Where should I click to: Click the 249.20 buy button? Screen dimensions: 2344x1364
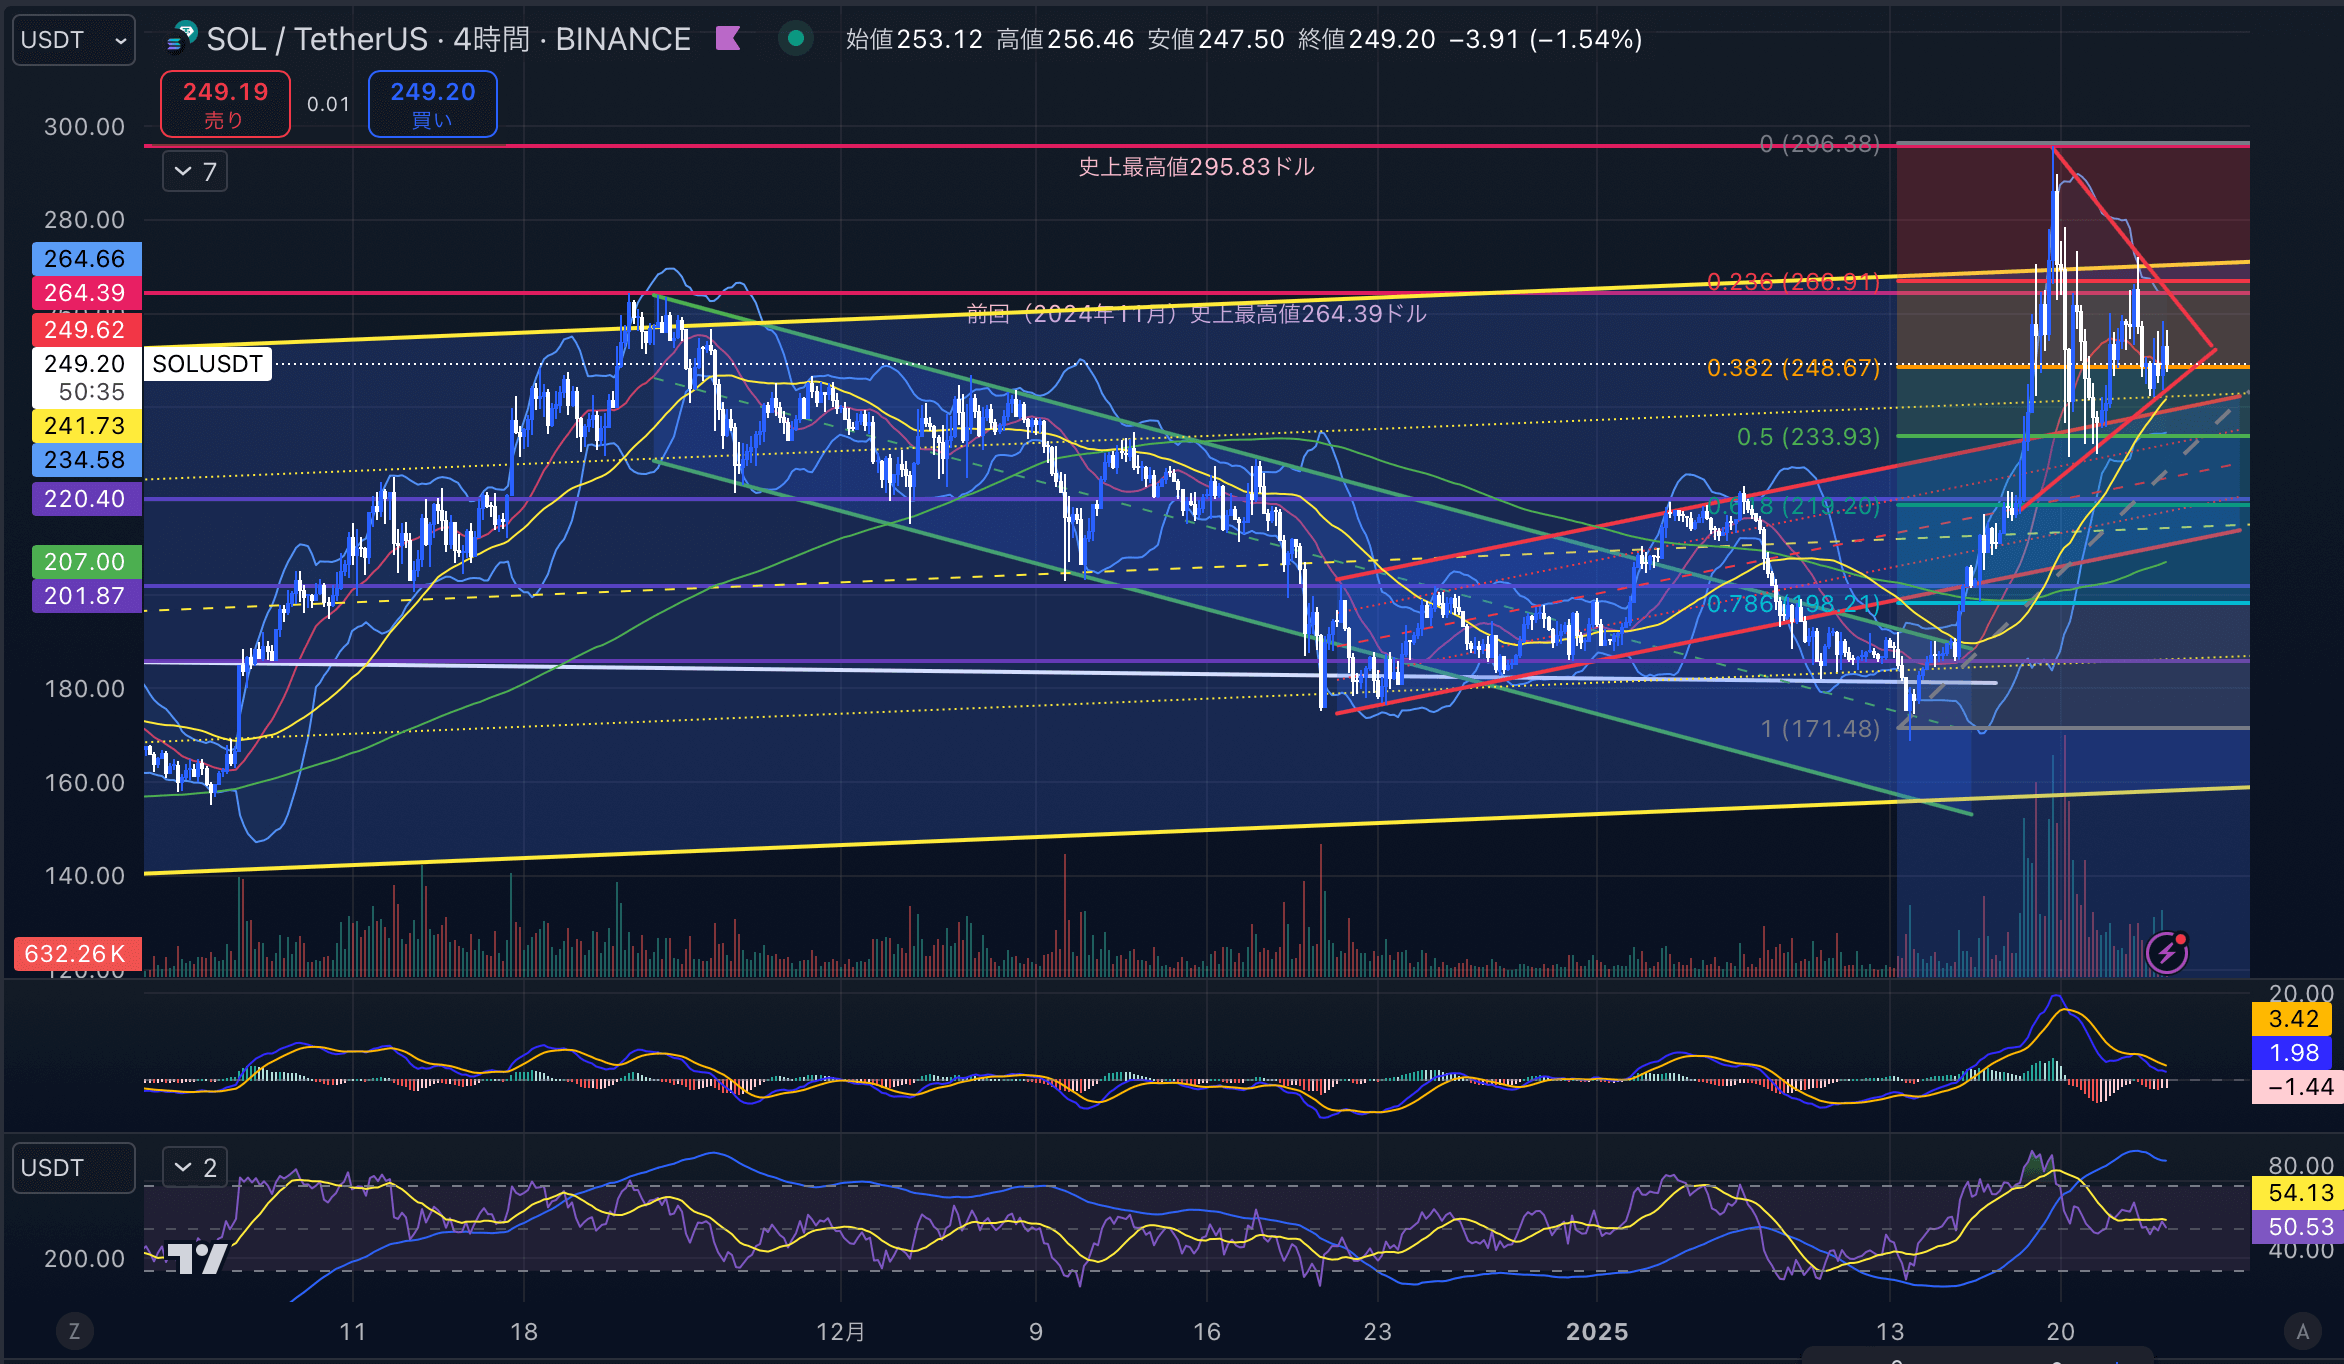pos(433,104)
